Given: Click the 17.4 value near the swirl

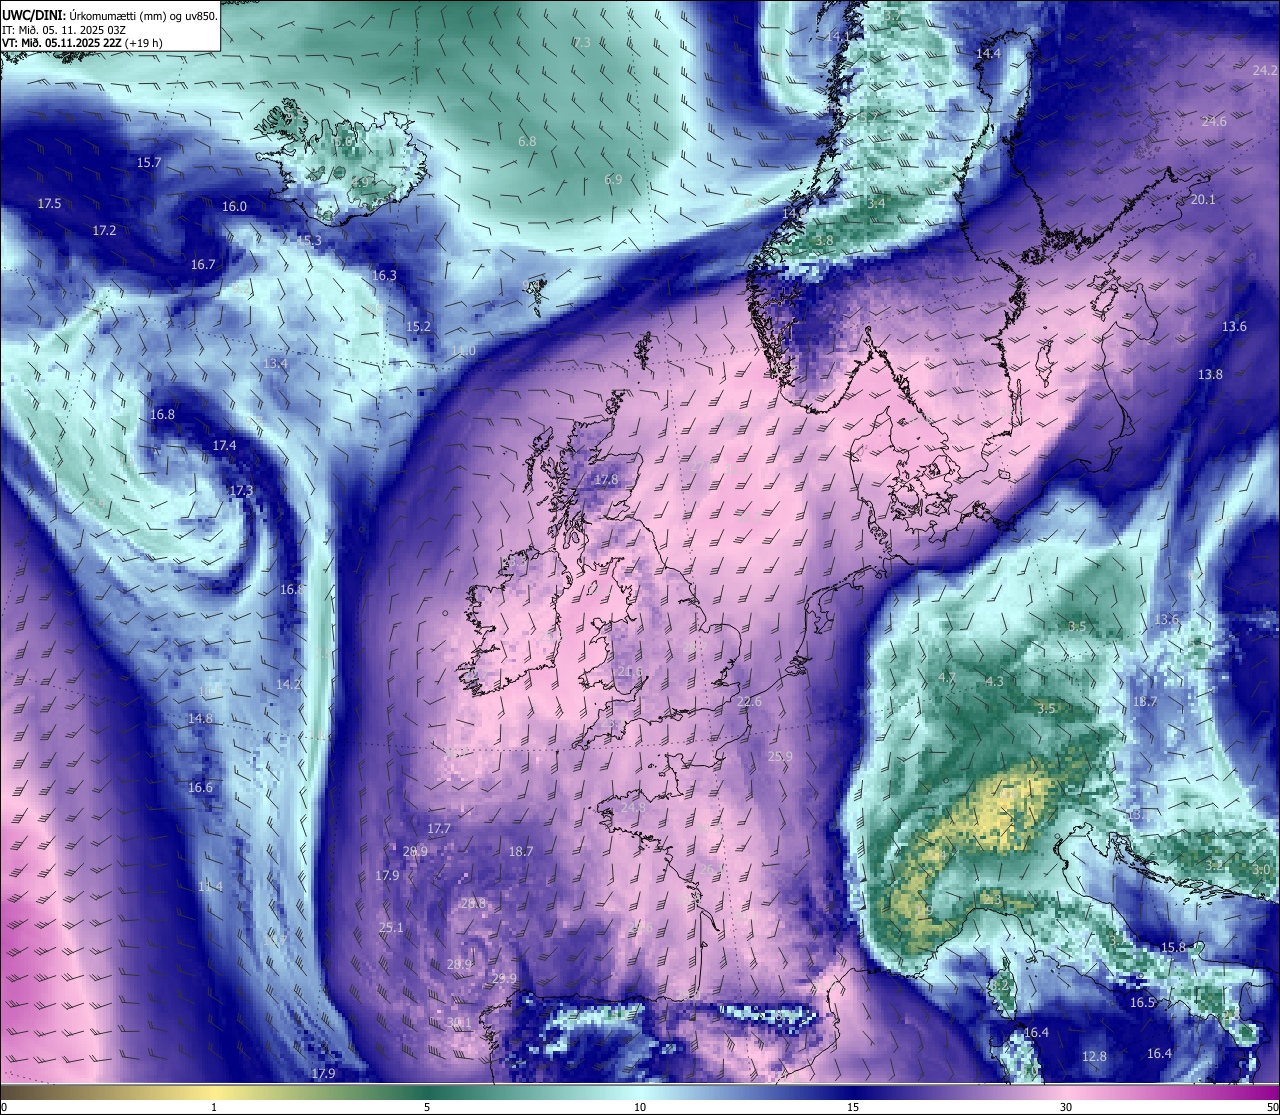Looking at the screenshot, I should (224, 445).
